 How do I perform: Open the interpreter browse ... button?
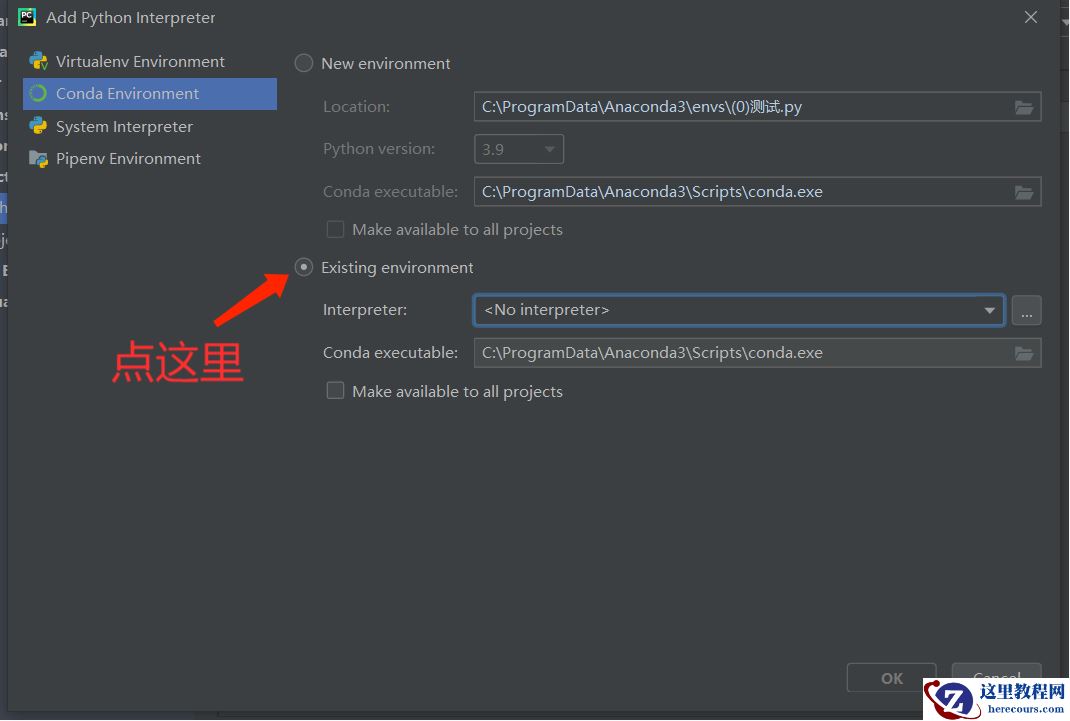[x=1026, y=310]
